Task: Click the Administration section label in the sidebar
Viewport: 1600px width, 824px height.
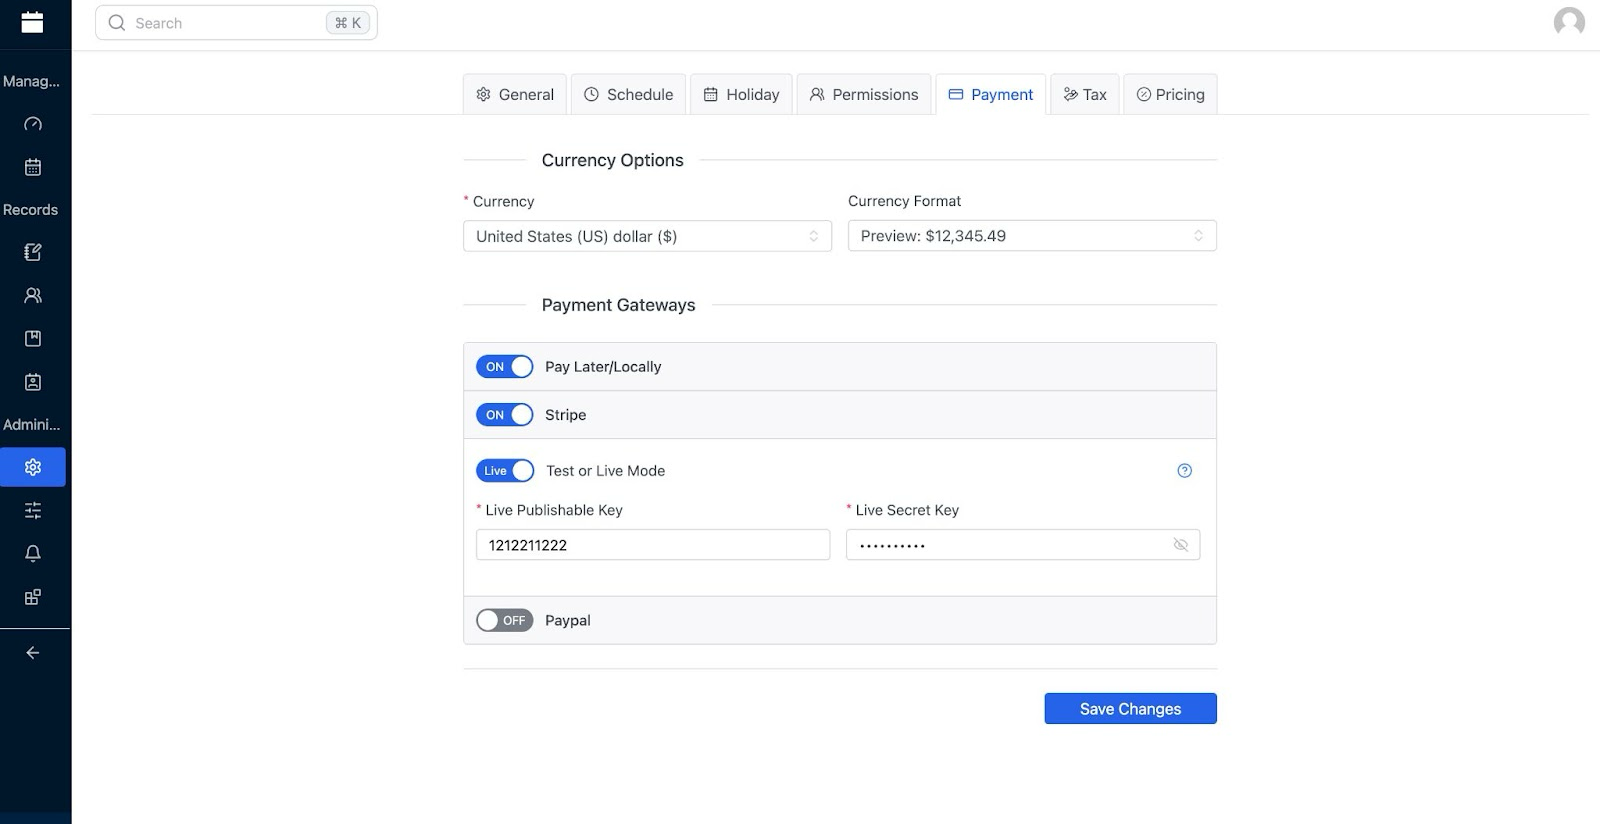Action: pyautogui.click(x=31, y=424)
